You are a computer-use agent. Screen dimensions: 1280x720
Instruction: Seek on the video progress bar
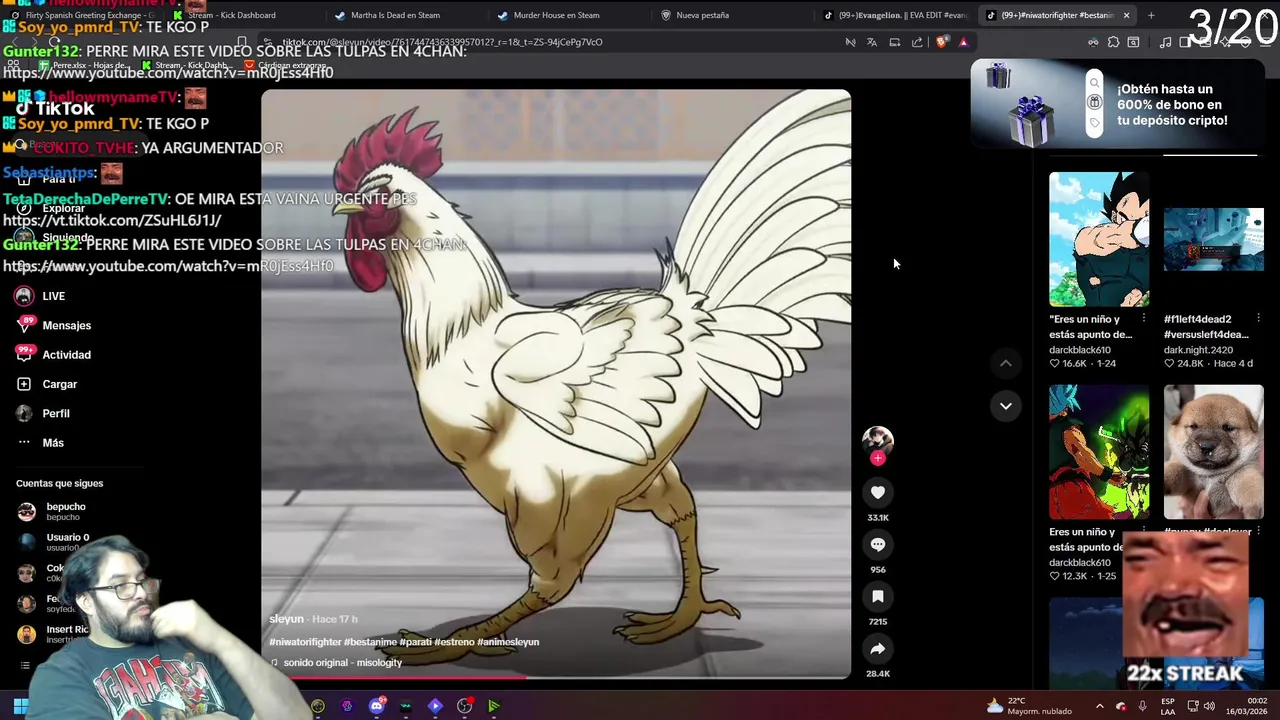(x=556, y=676)
